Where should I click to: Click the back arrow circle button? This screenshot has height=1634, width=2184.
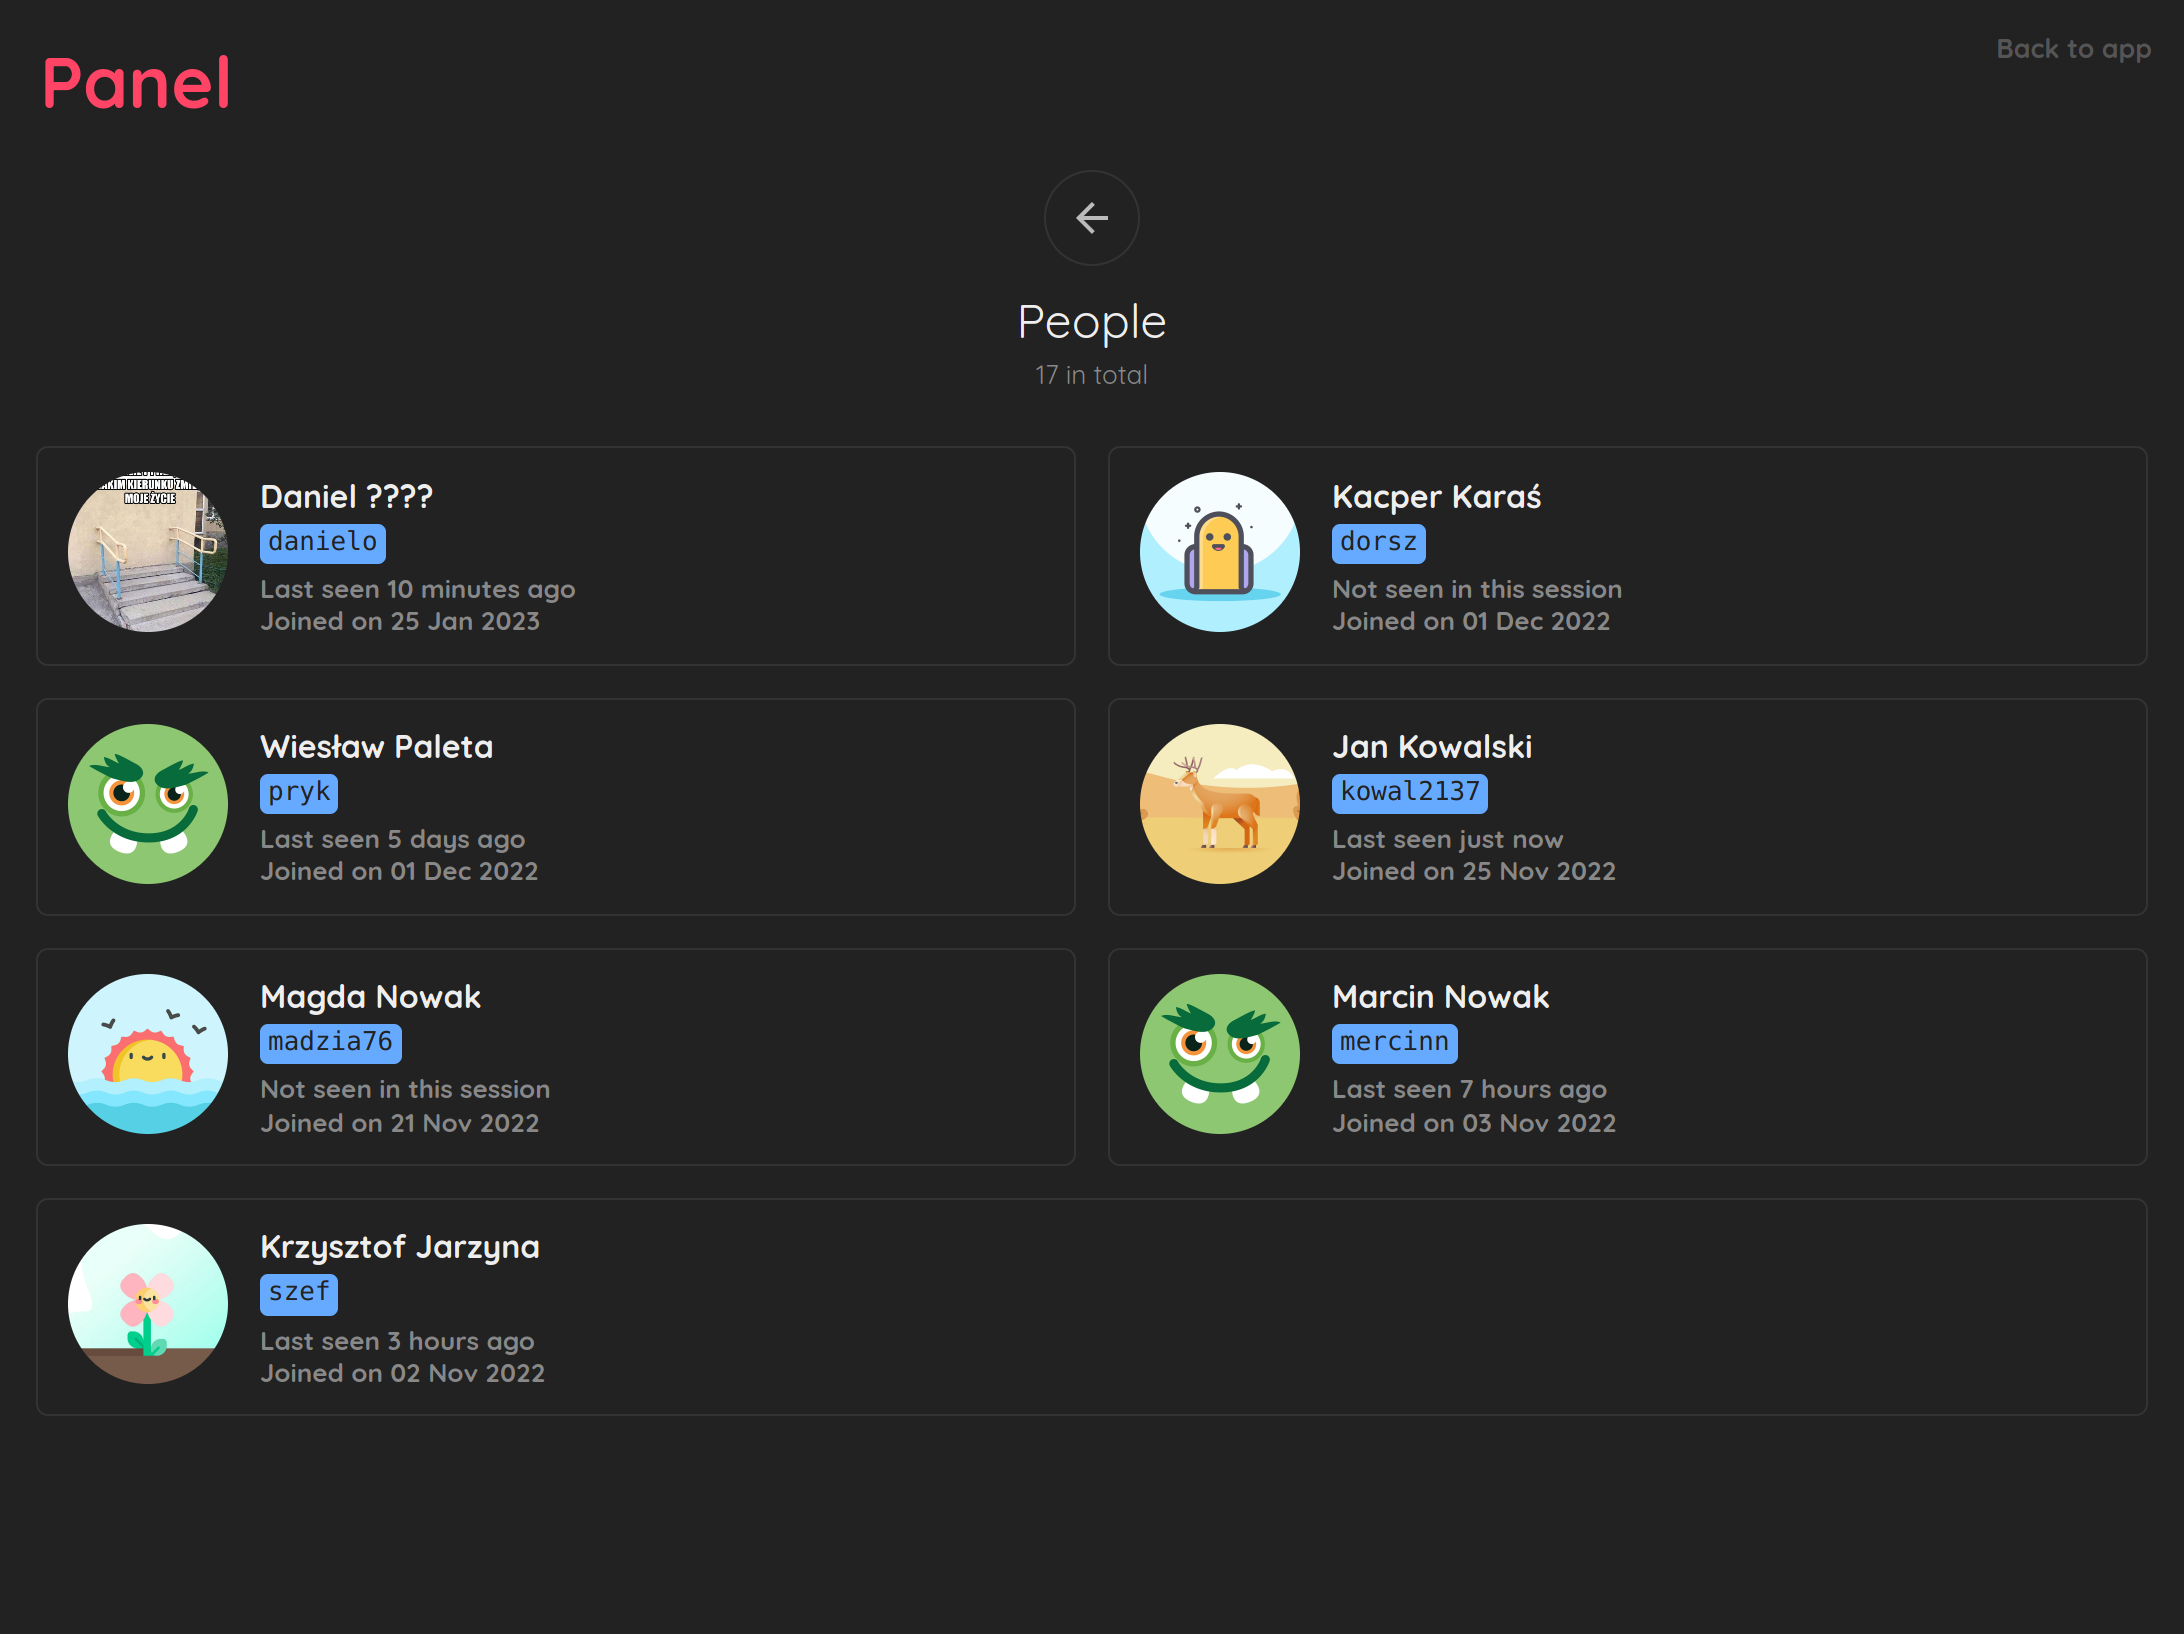(1091, 218)
